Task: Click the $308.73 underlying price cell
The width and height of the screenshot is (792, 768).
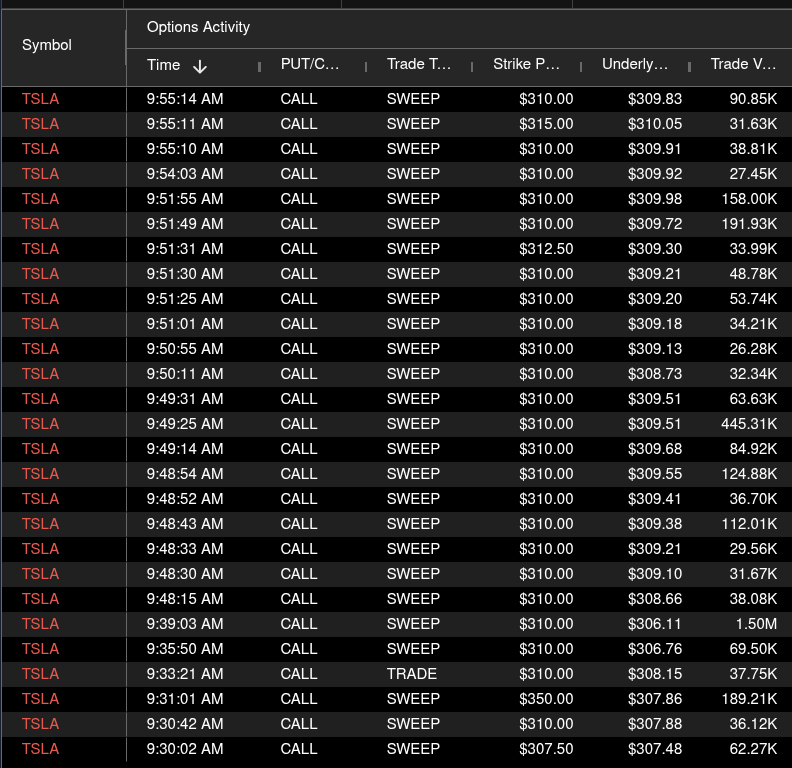Action: point(655,374)
